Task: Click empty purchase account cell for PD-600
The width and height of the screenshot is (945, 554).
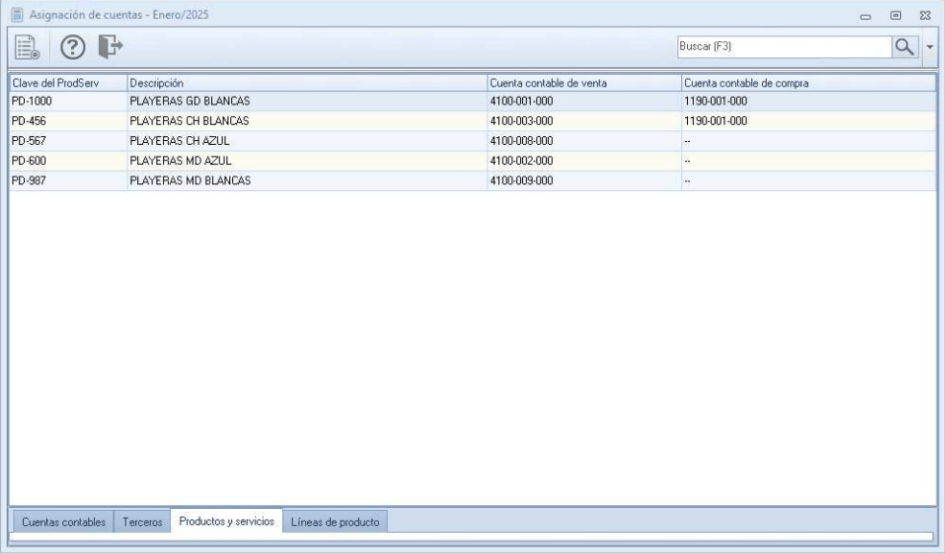Action: tap(808, 161)
